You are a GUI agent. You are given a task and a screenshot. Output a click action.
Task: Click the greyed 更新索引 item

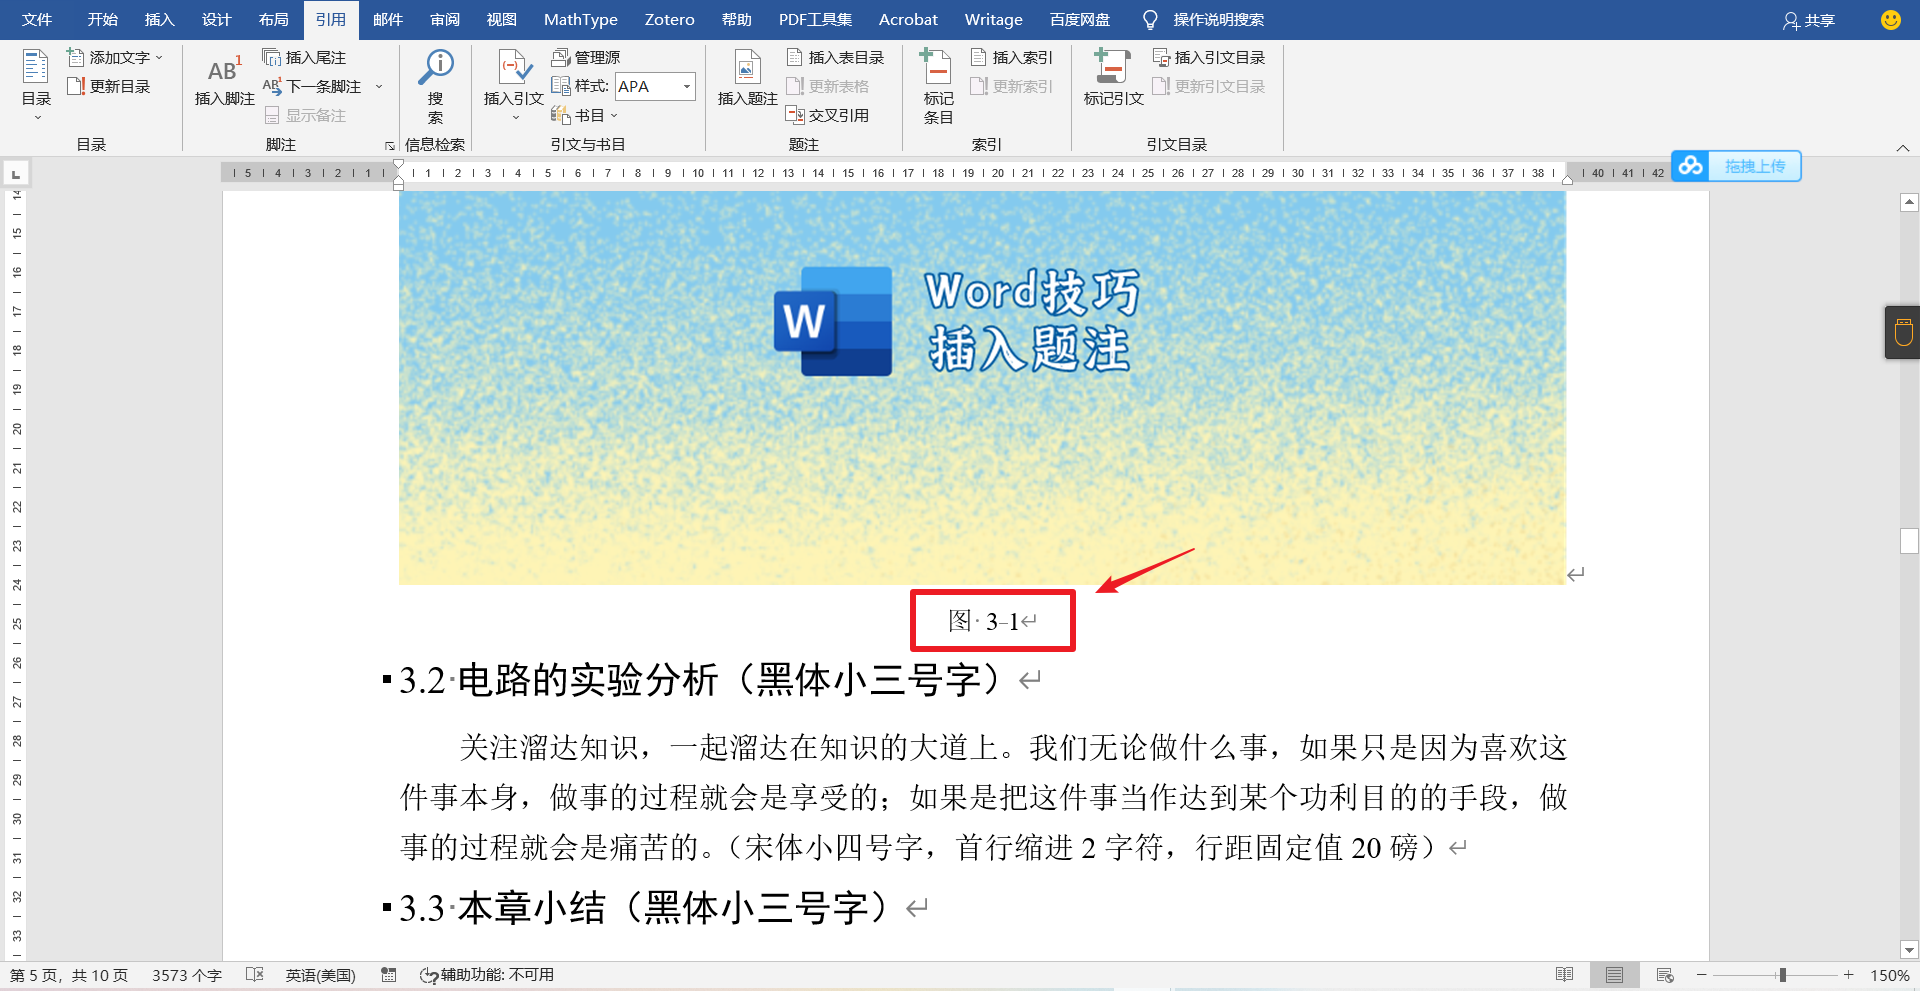(x=1012, y=87)
